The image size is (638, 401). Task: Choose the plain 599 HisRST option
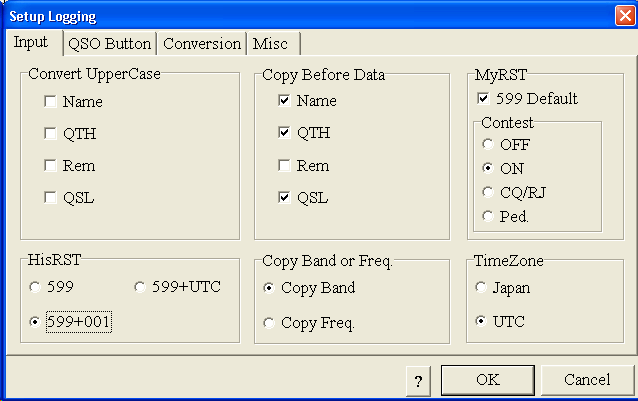point(36,288)
